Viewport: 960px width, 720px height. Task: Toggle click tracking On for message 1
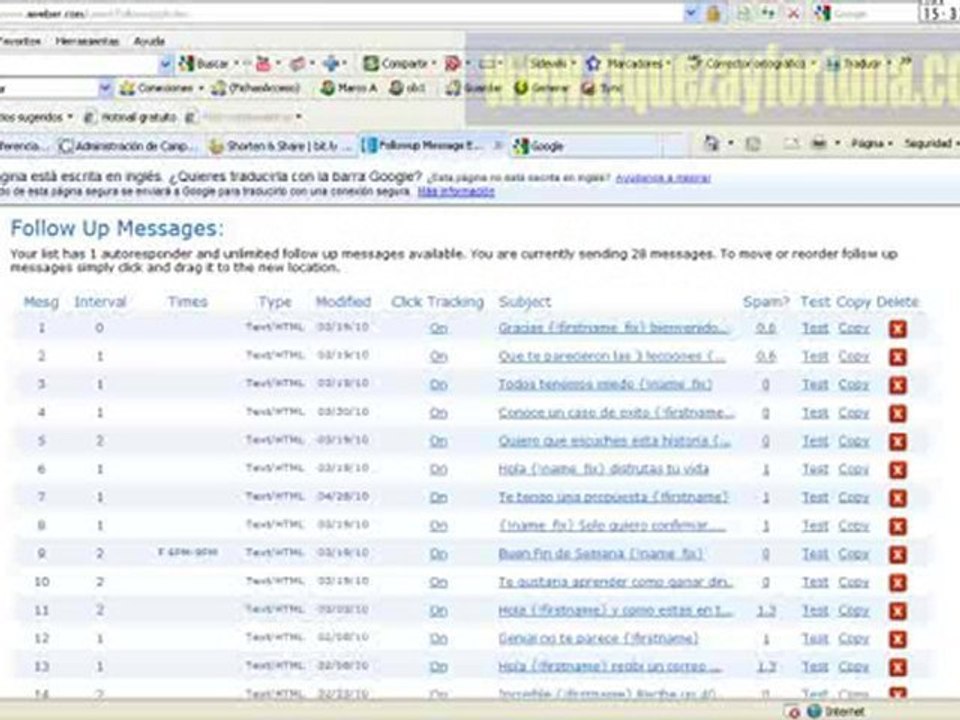click(x=438, y=328)
